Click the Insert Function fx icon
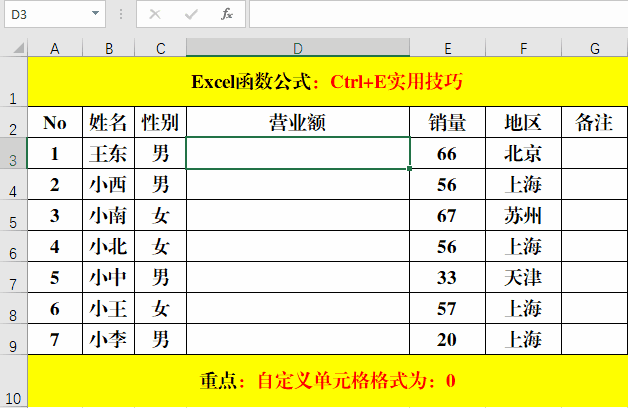This screenshot has width=628, height=408. [227, 14]
